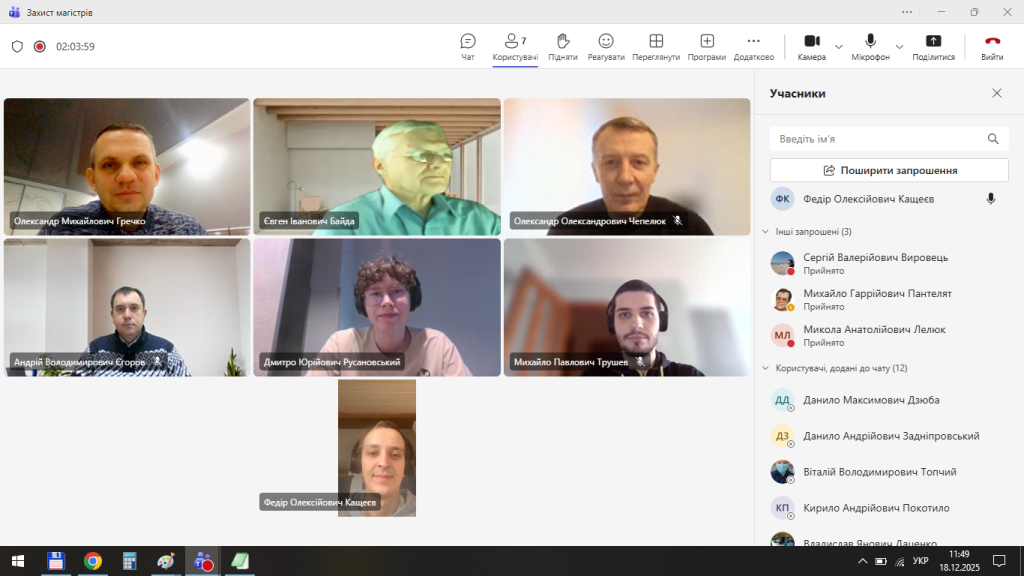This screenshot has height=576, width=1024.
Task: Click Поширити запрошення button
Action: 889,170
